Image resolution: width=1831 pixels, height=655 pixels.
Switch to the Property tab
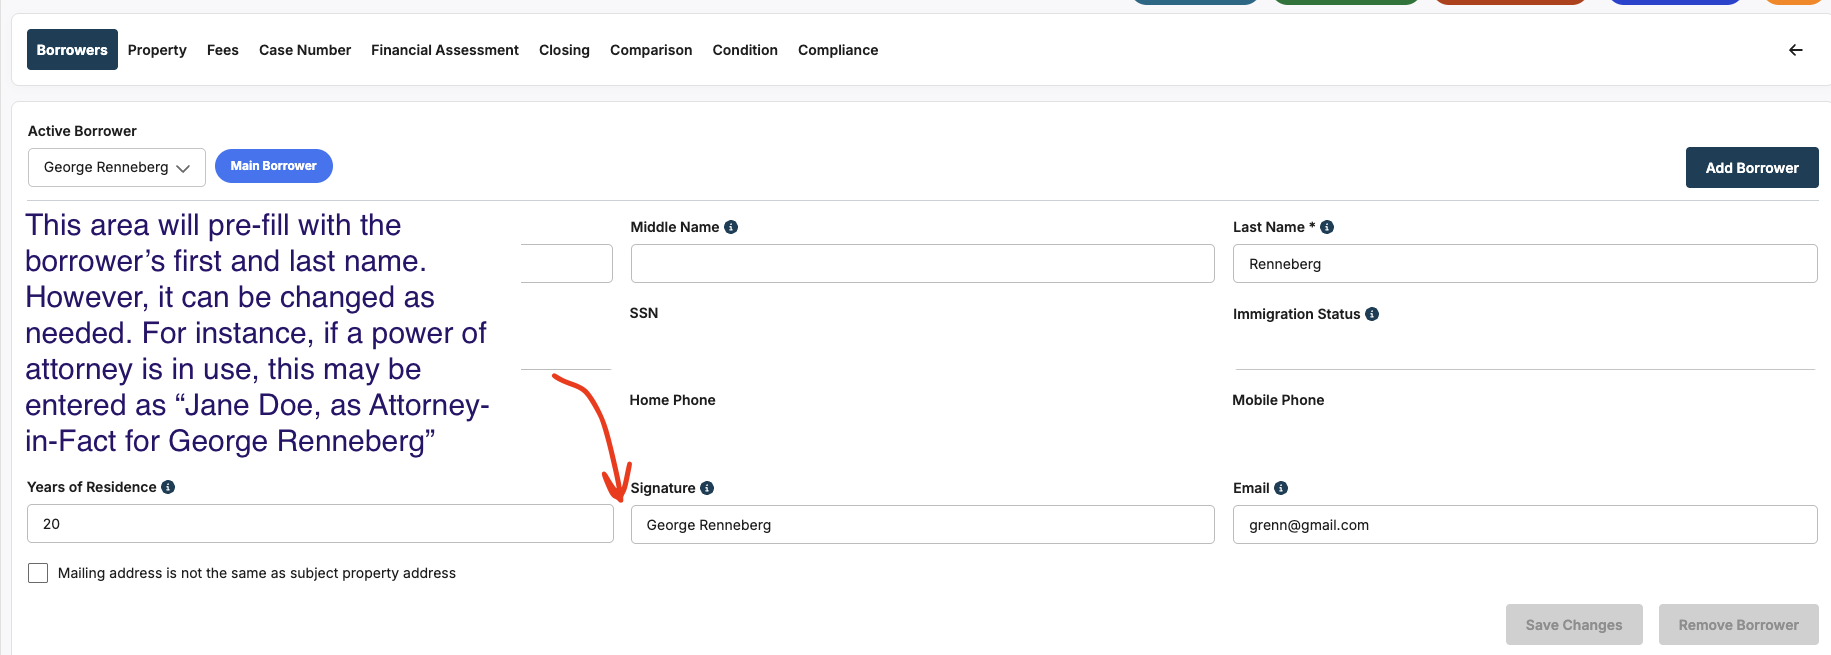tap(157, 50)
